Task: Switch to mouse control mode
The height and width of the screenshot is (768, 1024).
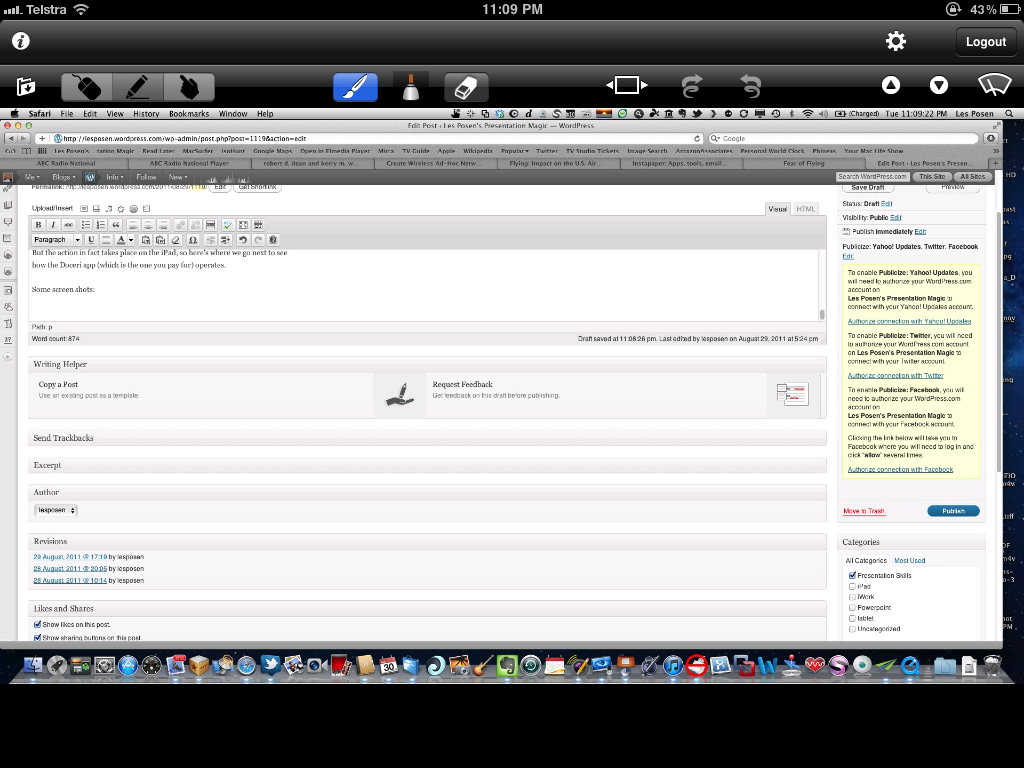Action: pyautogui.click(x=87, y=87)
